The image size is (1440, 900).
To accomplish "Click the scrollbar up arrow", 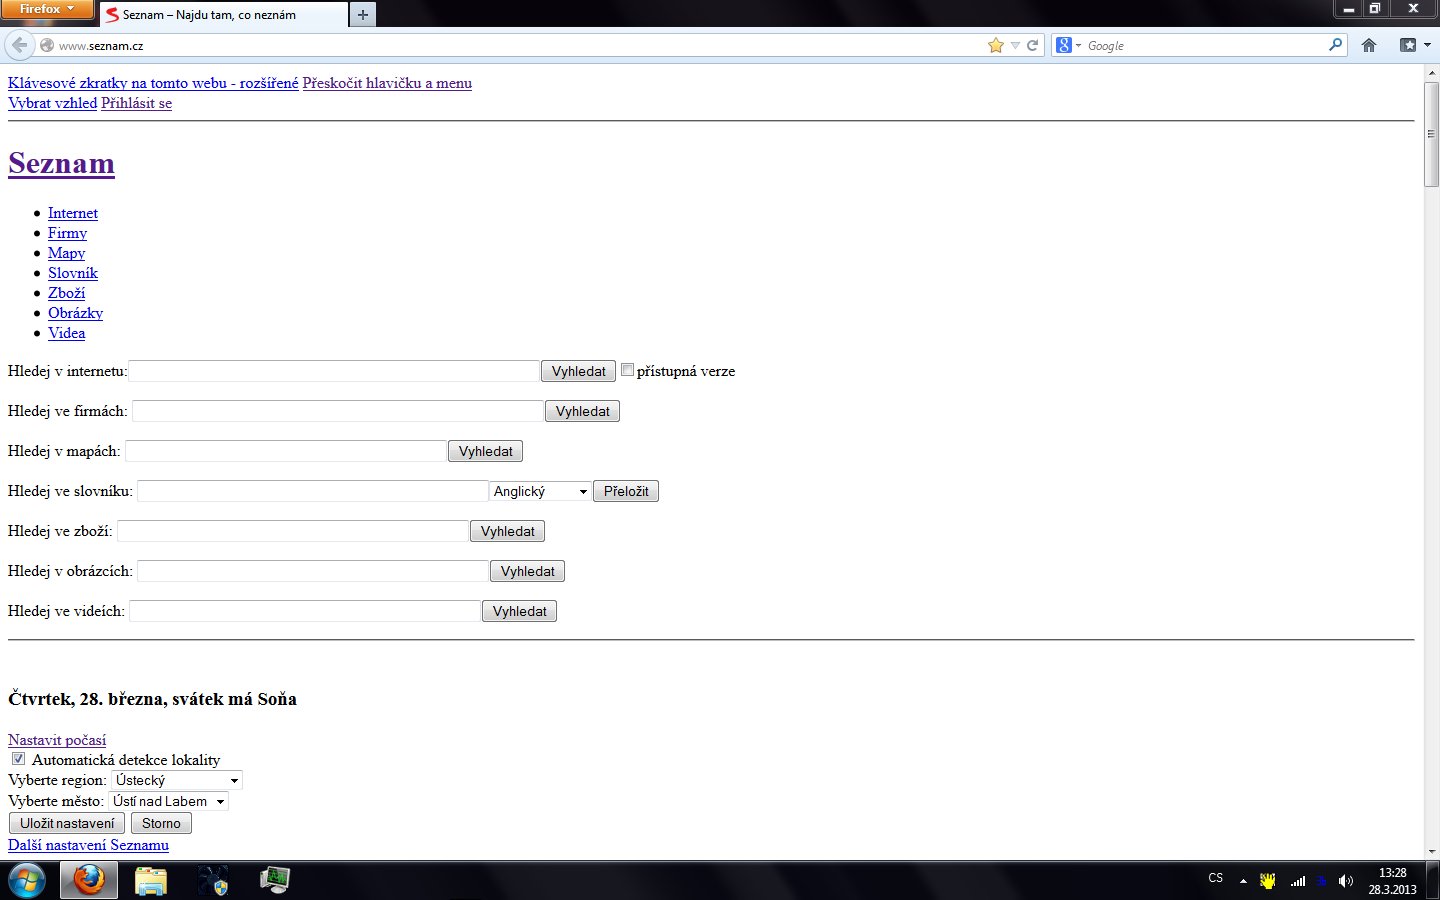I will click(1431, 73).
